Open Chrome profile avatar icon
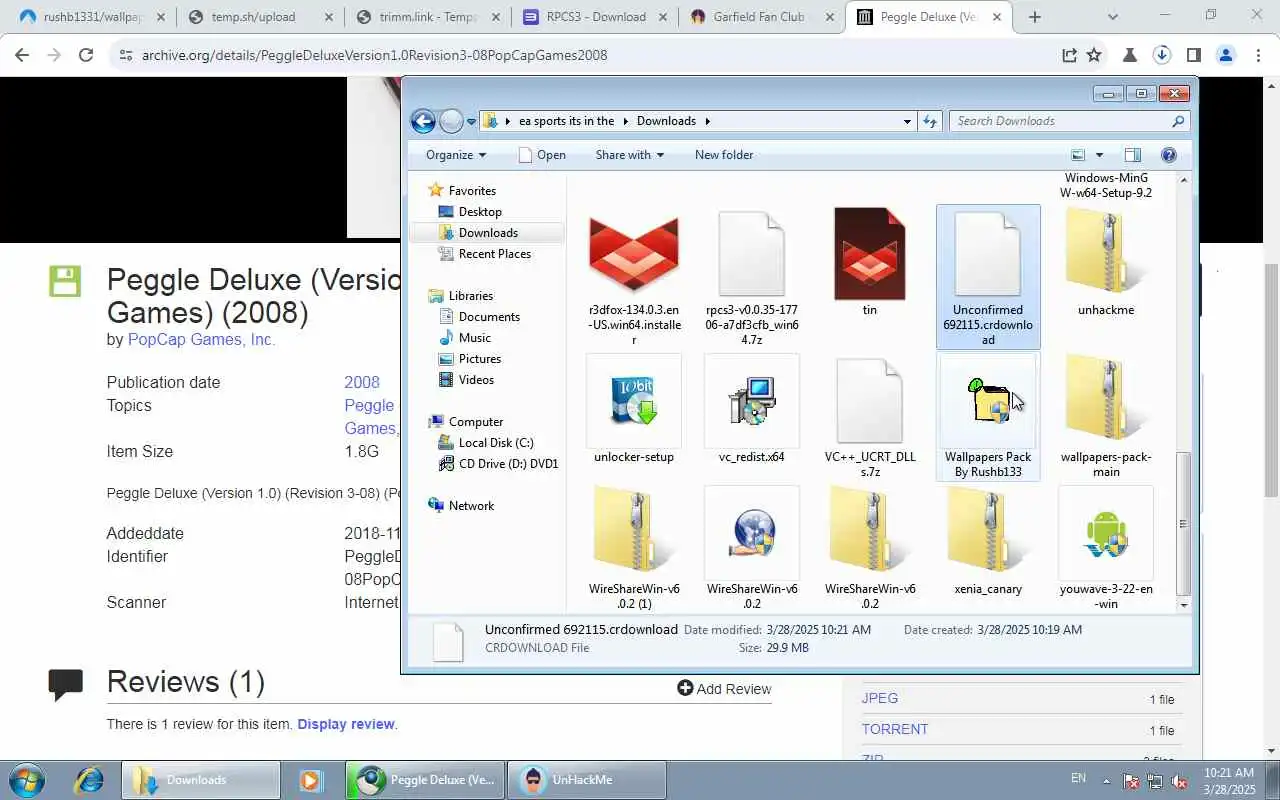 1226,55
